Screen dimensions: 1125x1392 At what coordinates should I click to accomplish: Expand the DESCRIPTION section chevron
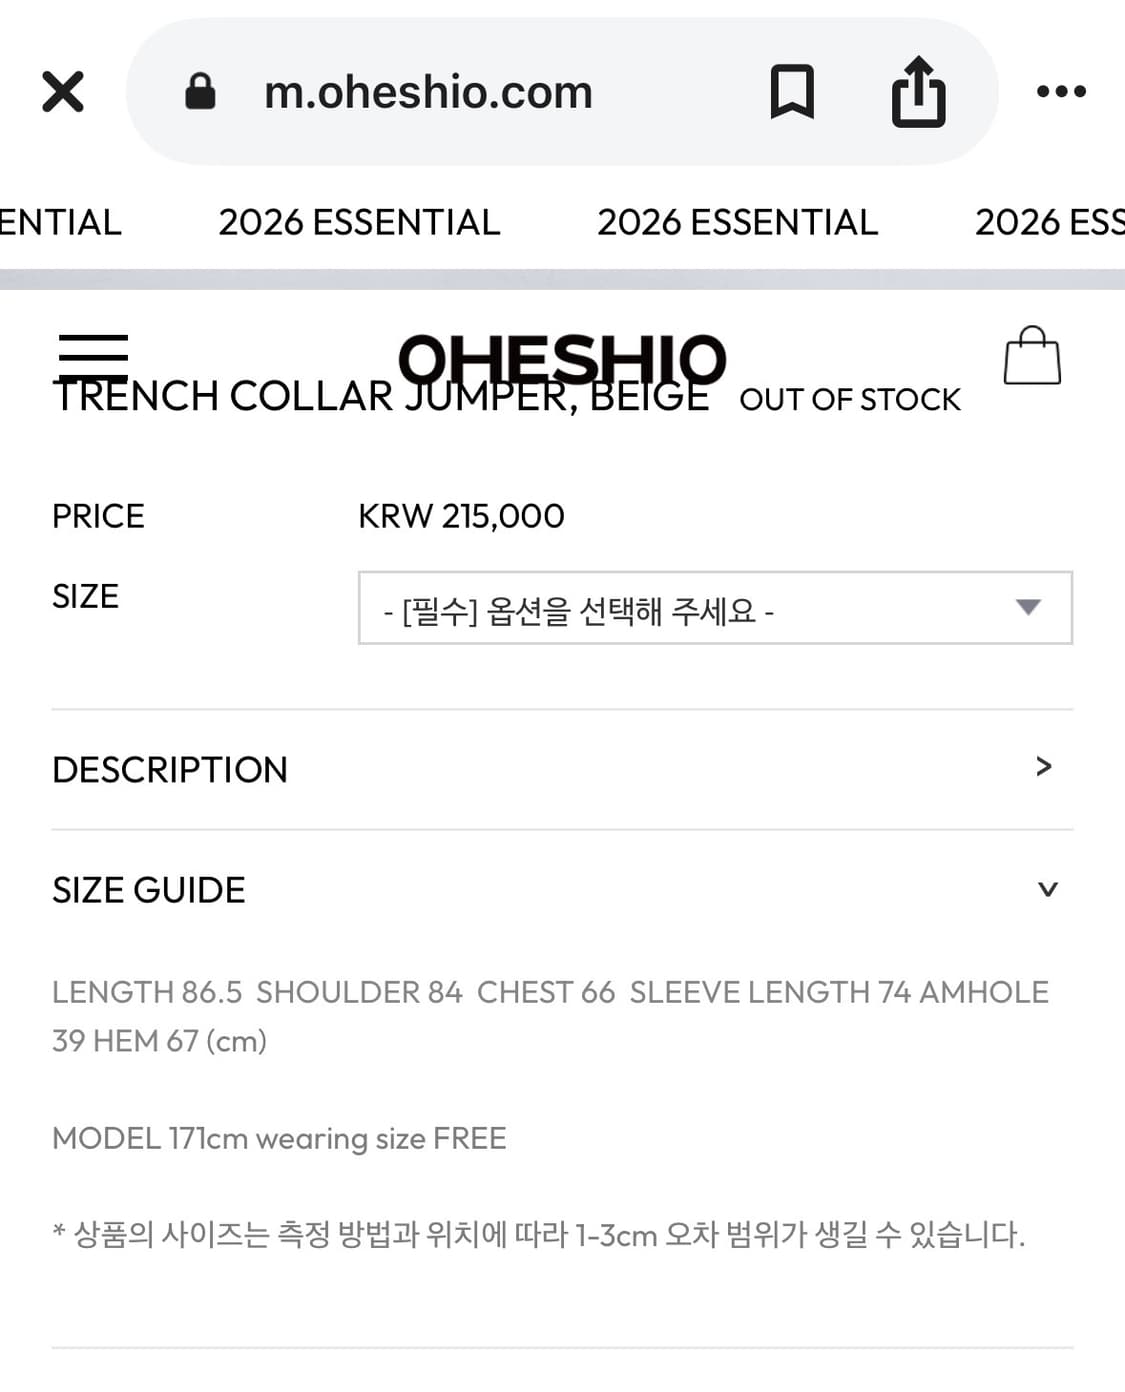(1044, 767)
